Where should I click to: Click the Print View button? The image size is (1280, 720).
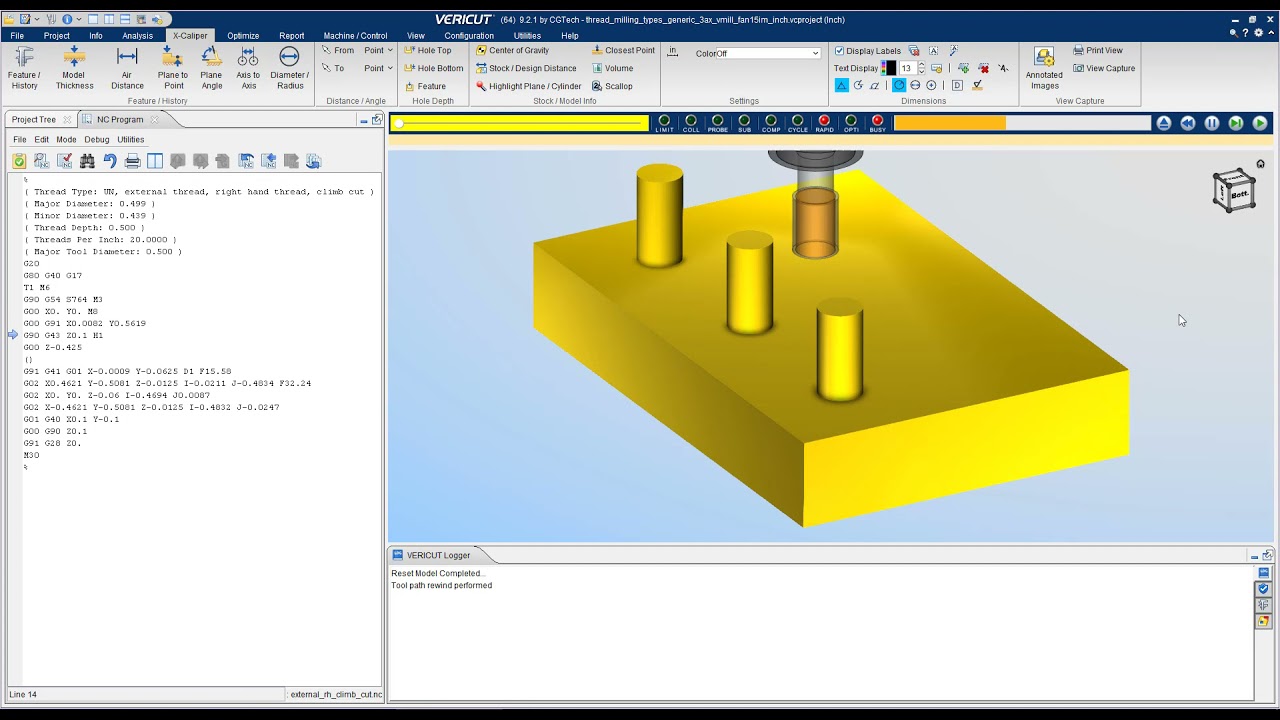[1097, 50]
